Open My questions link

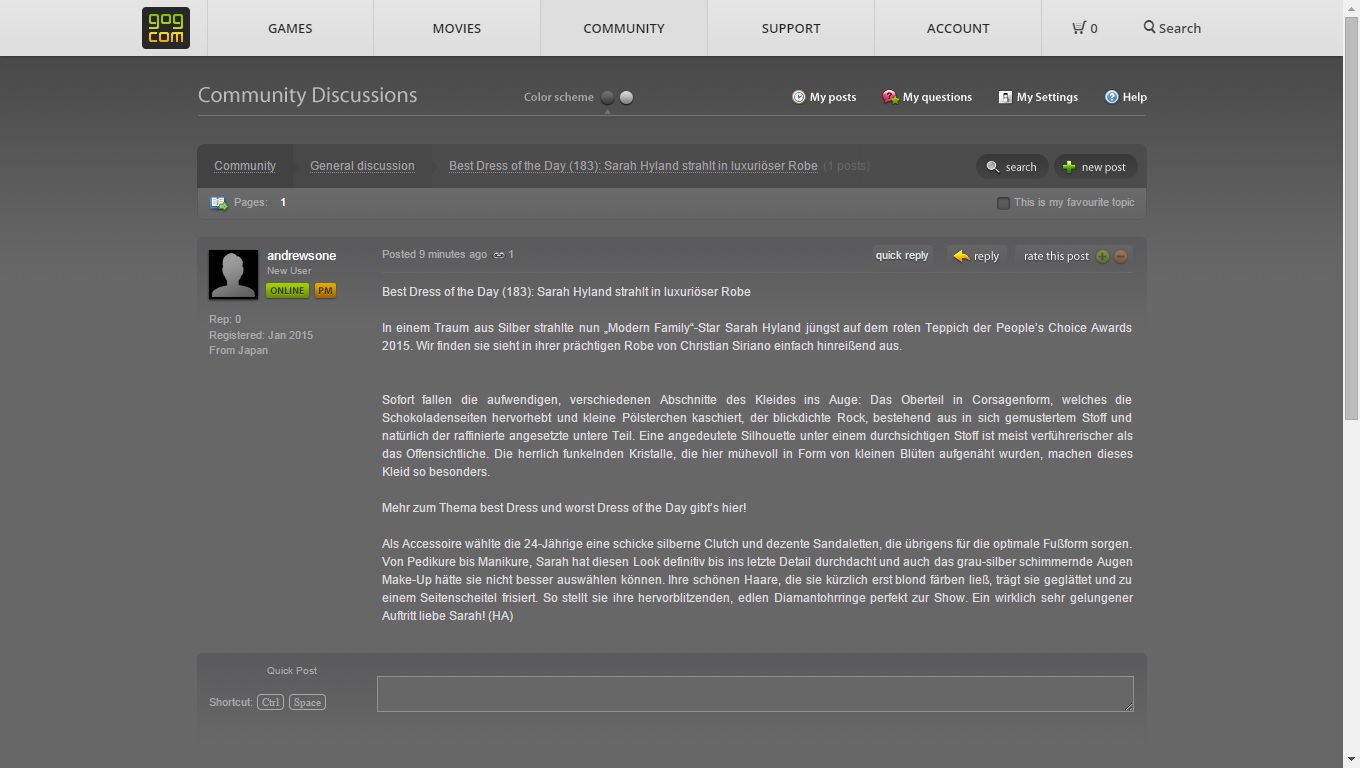tap(927, 97)
